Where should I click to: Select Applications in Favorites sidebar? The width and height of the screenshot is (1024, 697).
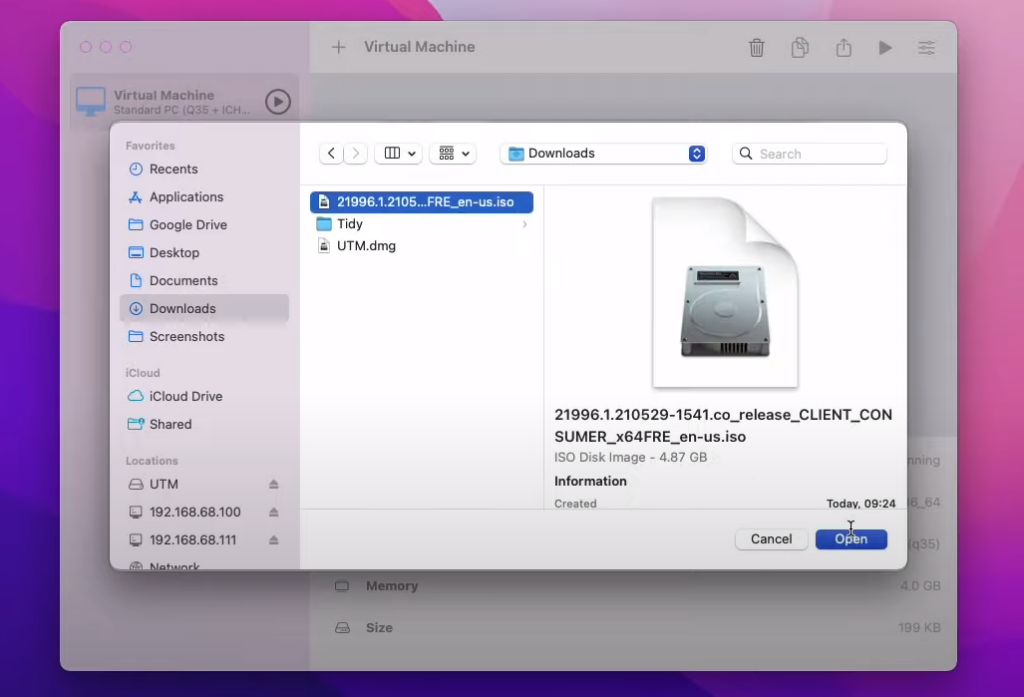pos(186,197)
